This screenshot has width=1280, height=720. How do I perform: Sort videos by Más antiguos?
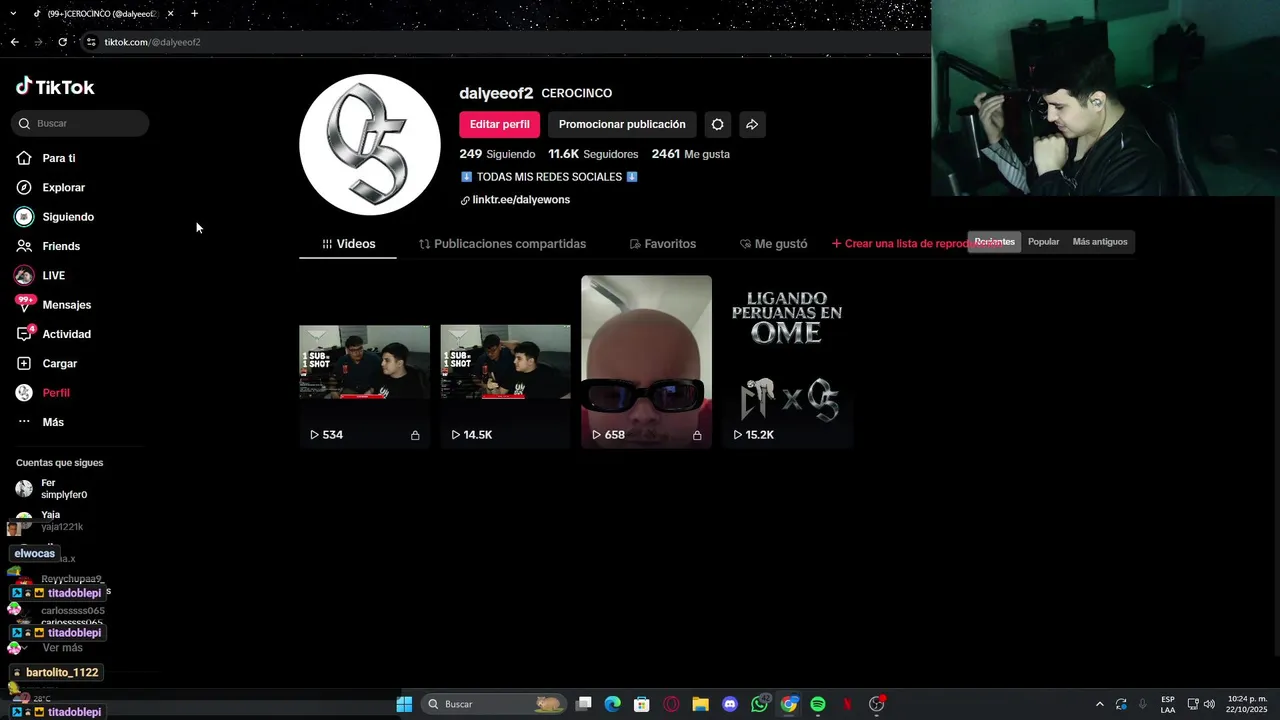point(1099,242)
